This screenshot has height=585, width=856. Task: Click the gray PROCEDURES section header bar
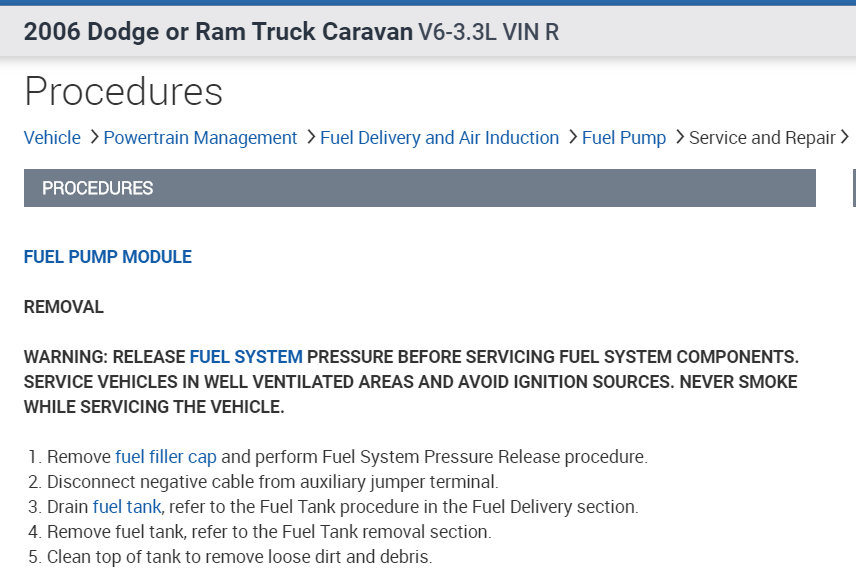pyautogui.click(x=419, y=188)
